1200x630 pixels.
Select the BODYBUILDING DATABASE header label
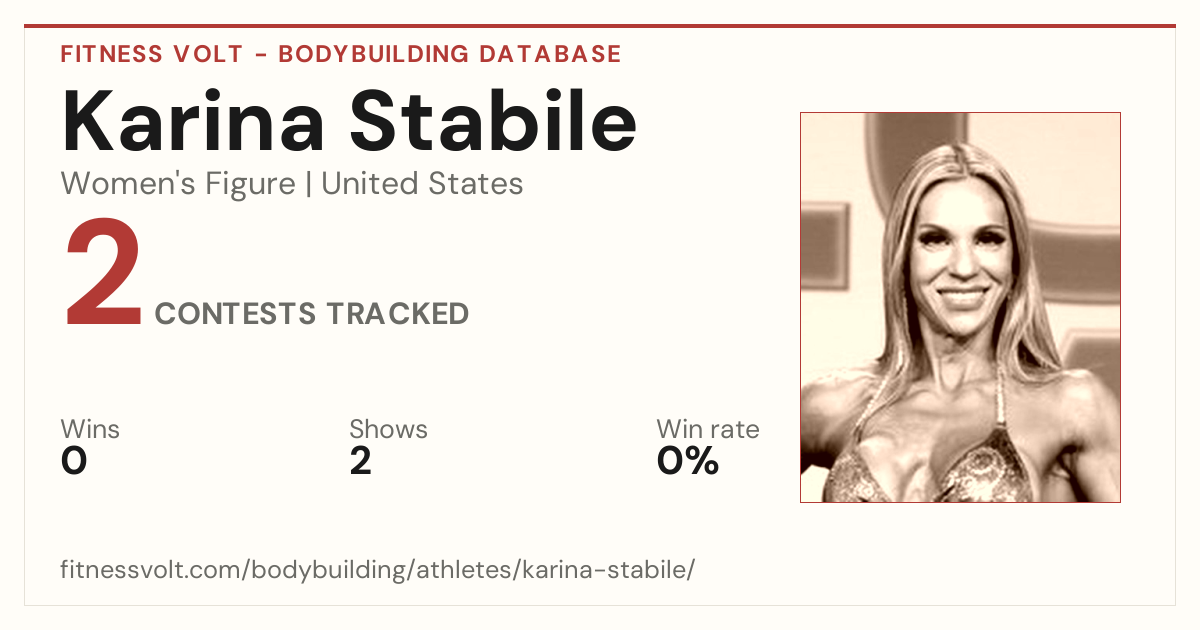point(450,54)
